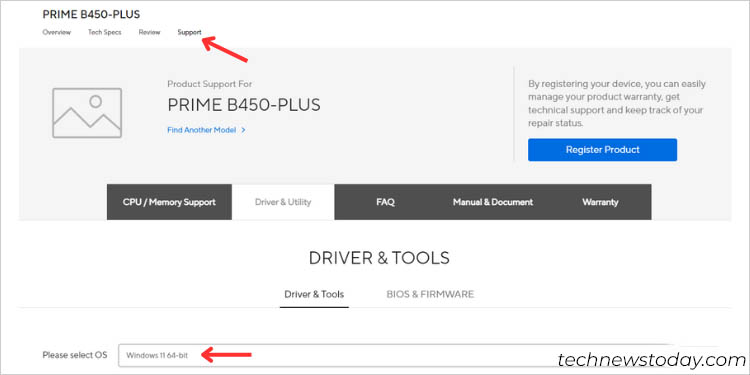Open the Review tab
Screen dimensions: 750x375
coord(149,33)
